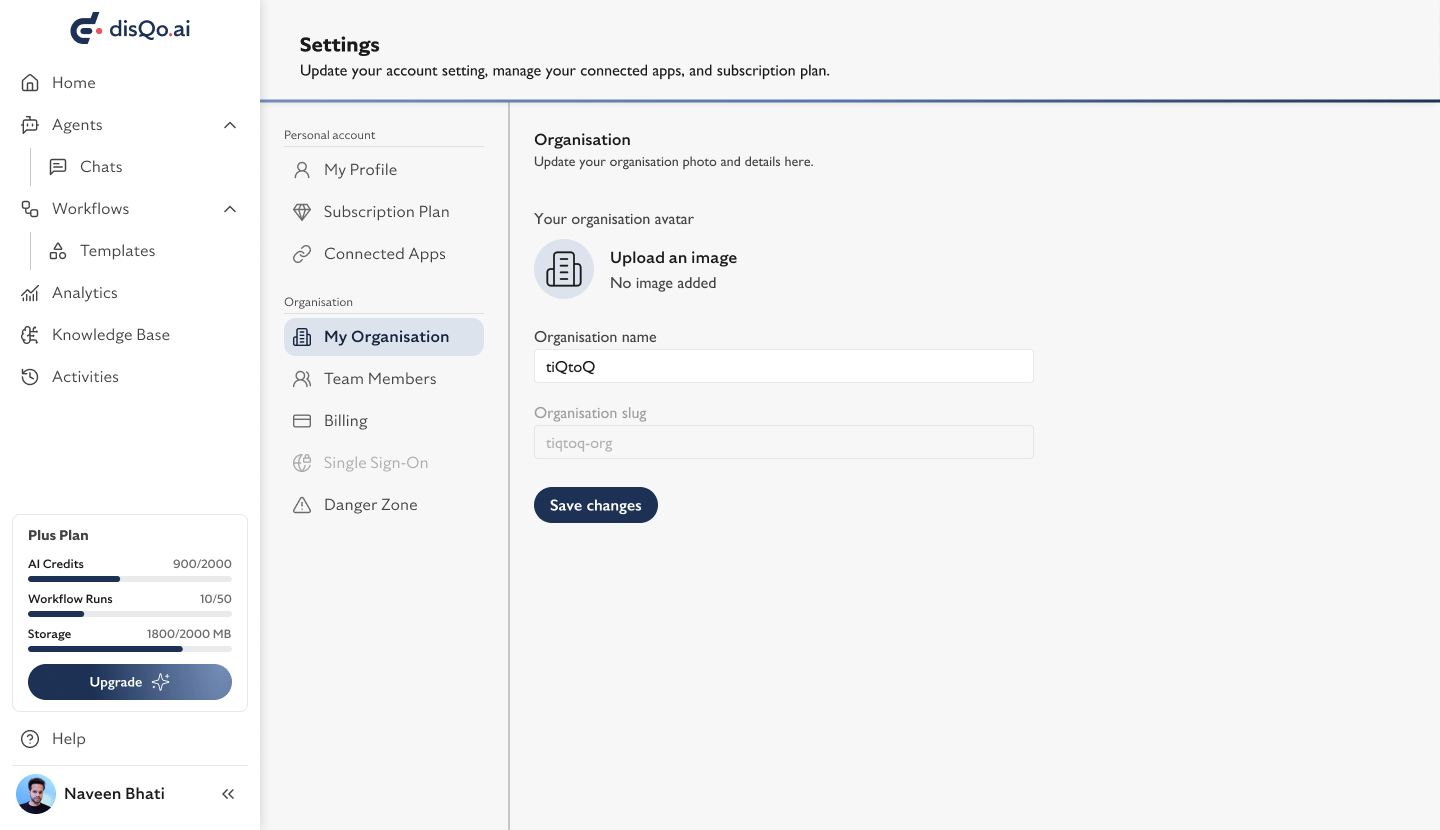Image resolution: width=1440 pixels, height=830 pixels.
Task: Go to Billing settings
Action: tap(384, 421)
